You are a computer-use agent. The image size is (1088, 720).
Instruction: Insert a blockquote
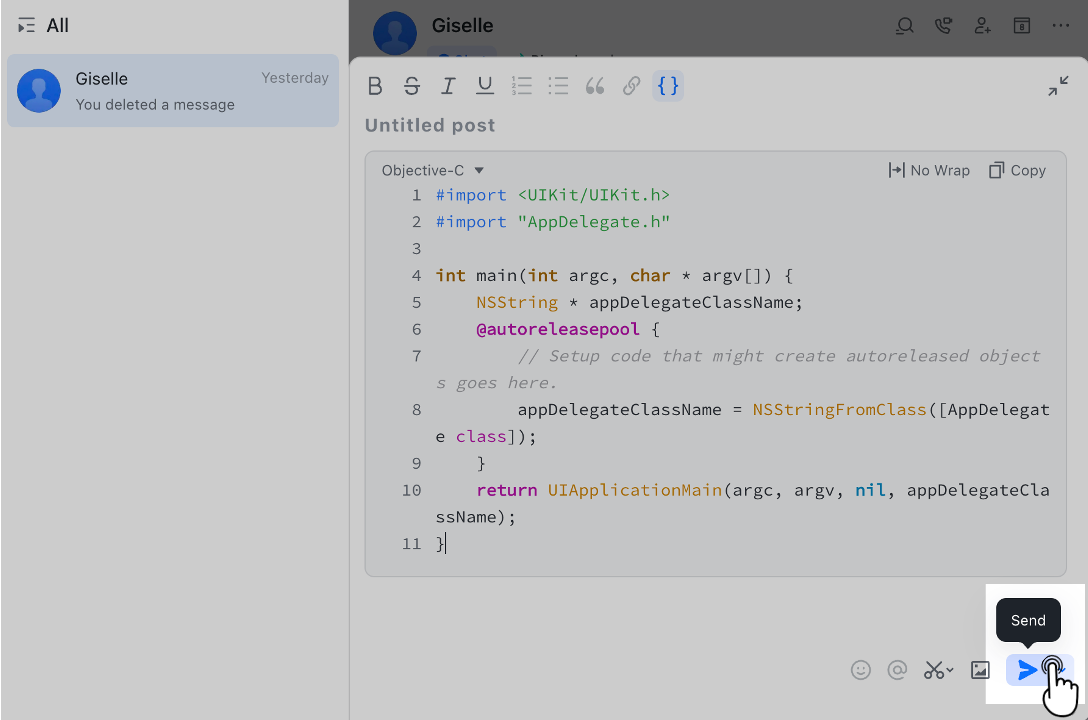(595, 86)
